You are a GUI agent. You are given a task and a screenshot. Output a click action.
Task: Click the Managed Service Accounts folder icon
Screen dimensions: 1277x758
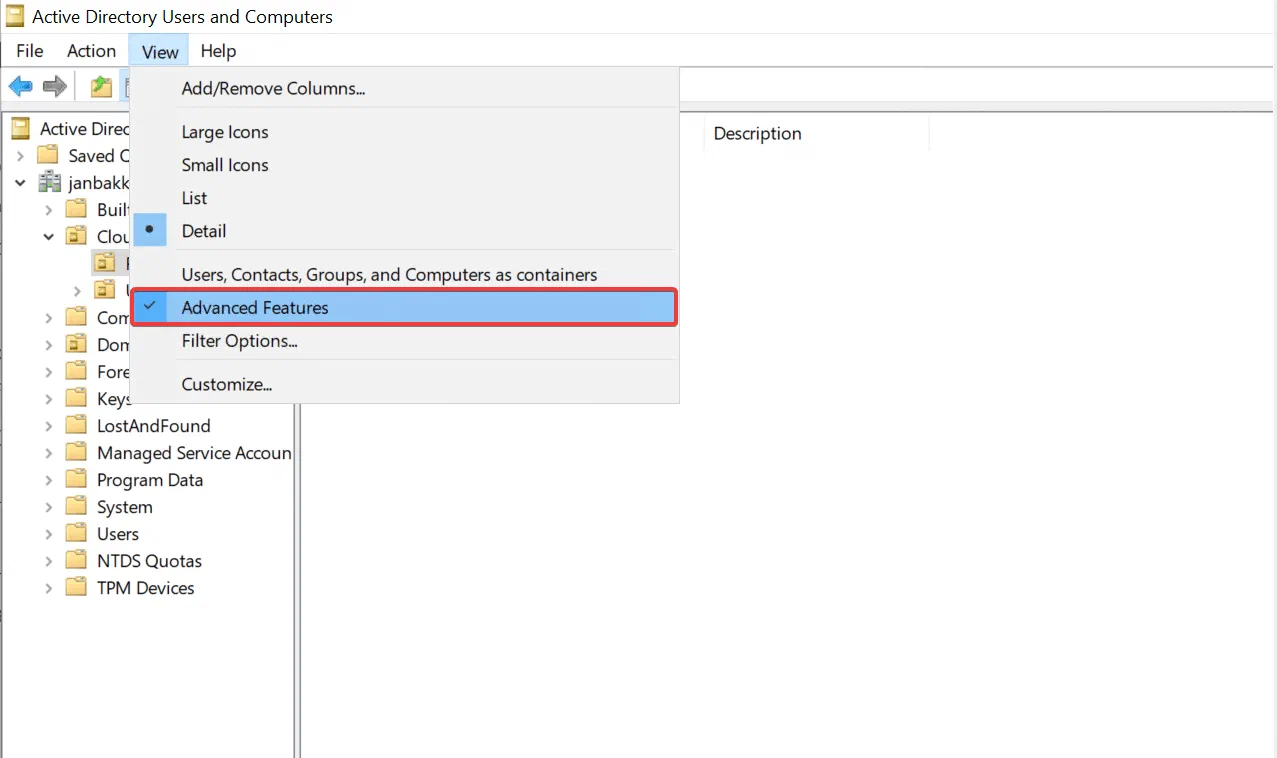[76, 453]
